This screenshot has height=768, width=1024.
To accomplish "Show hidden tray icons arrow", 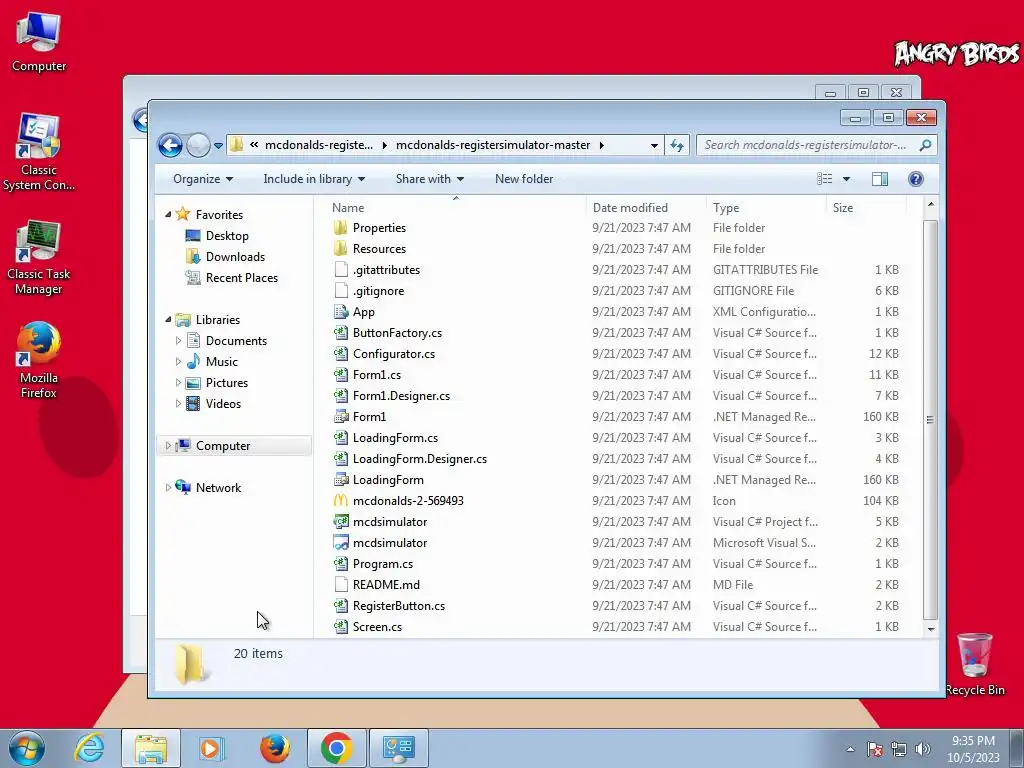I will (850, 749).
